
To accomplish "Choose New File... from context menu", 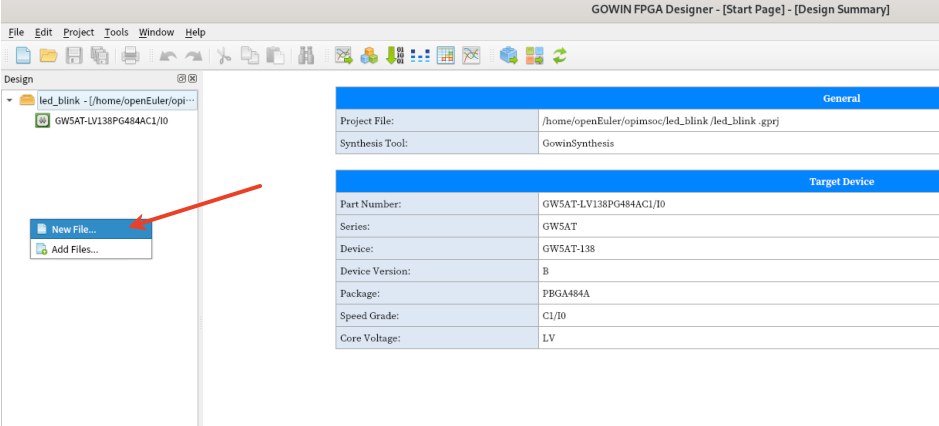I will [91, 229].
